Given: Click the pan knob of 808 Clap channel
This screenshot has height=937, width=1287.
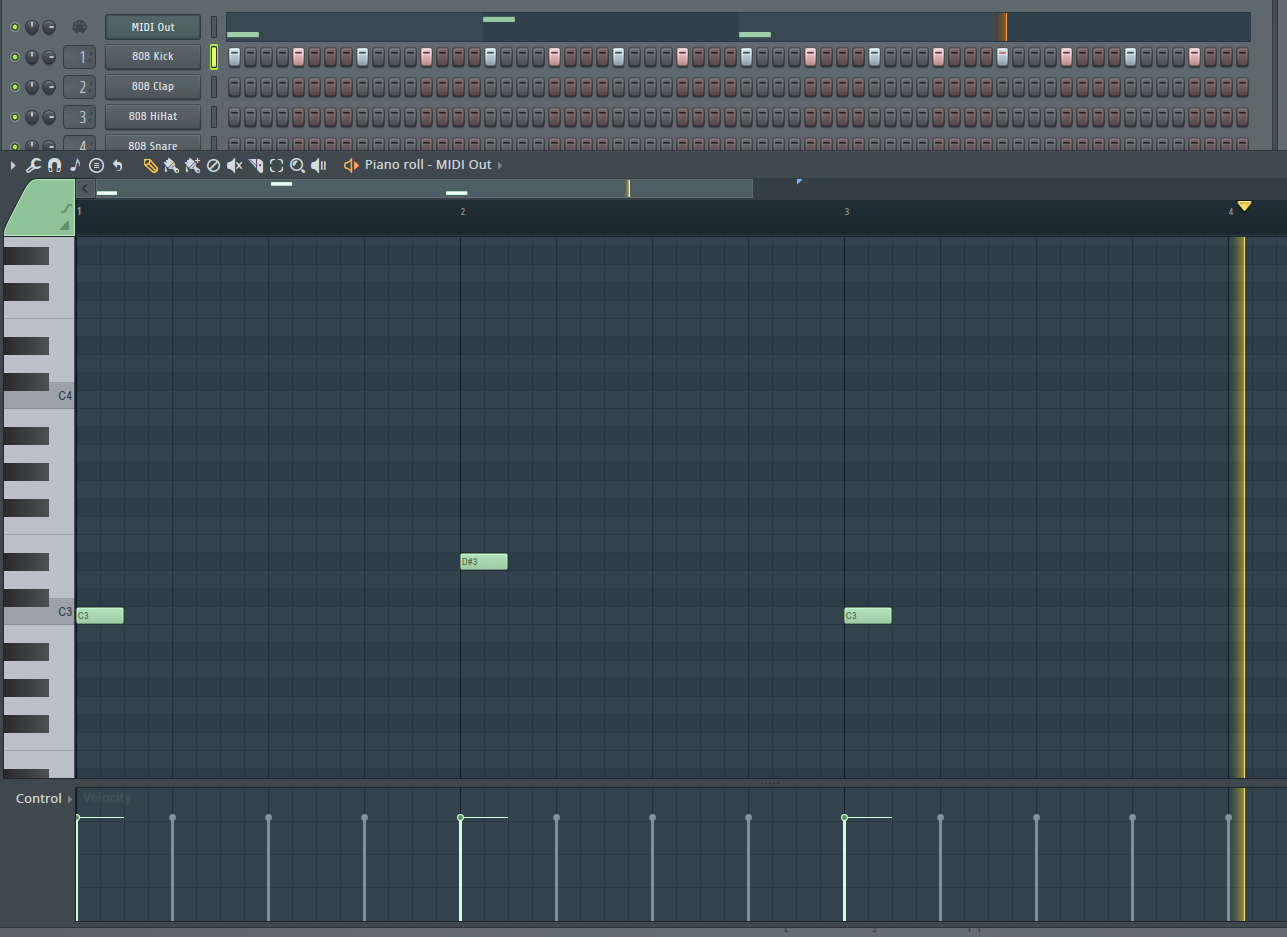Looking at the screenshot, I should pyautogui.click(x=31, y=87).
